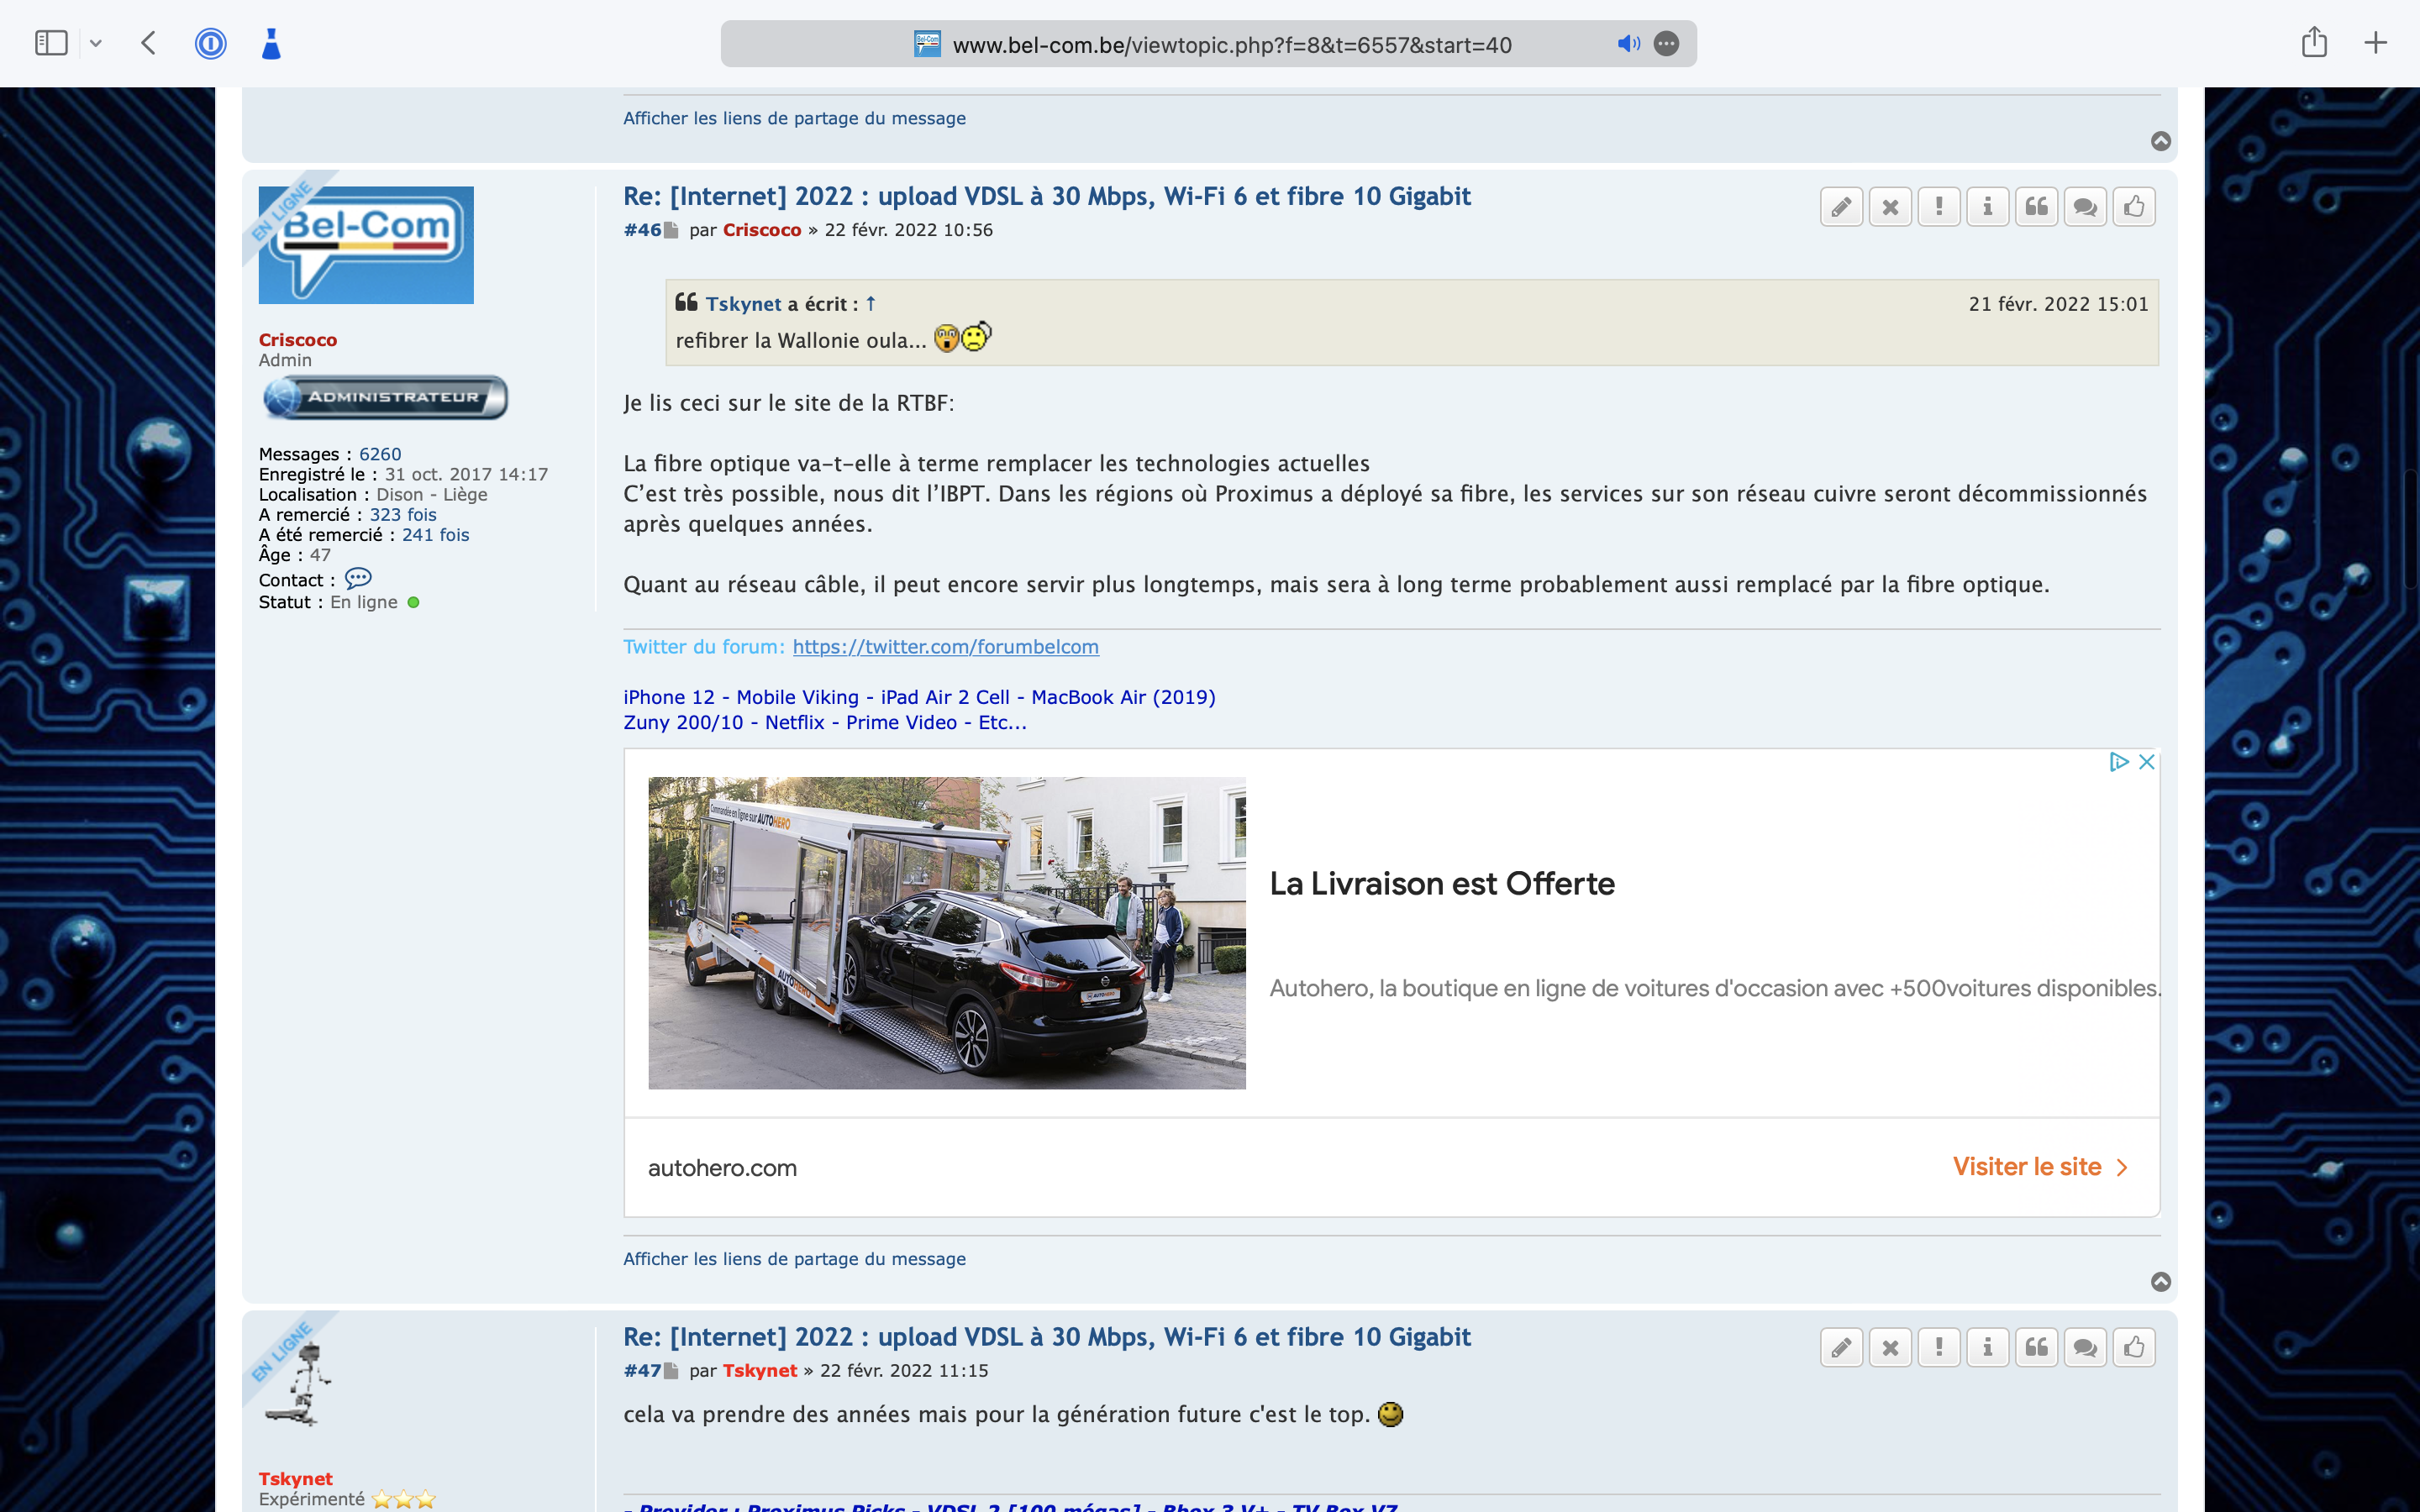Close the Autohero advertisement
The width and height of the screenshot is (2420, 1512).
[x=2146, y=762]
